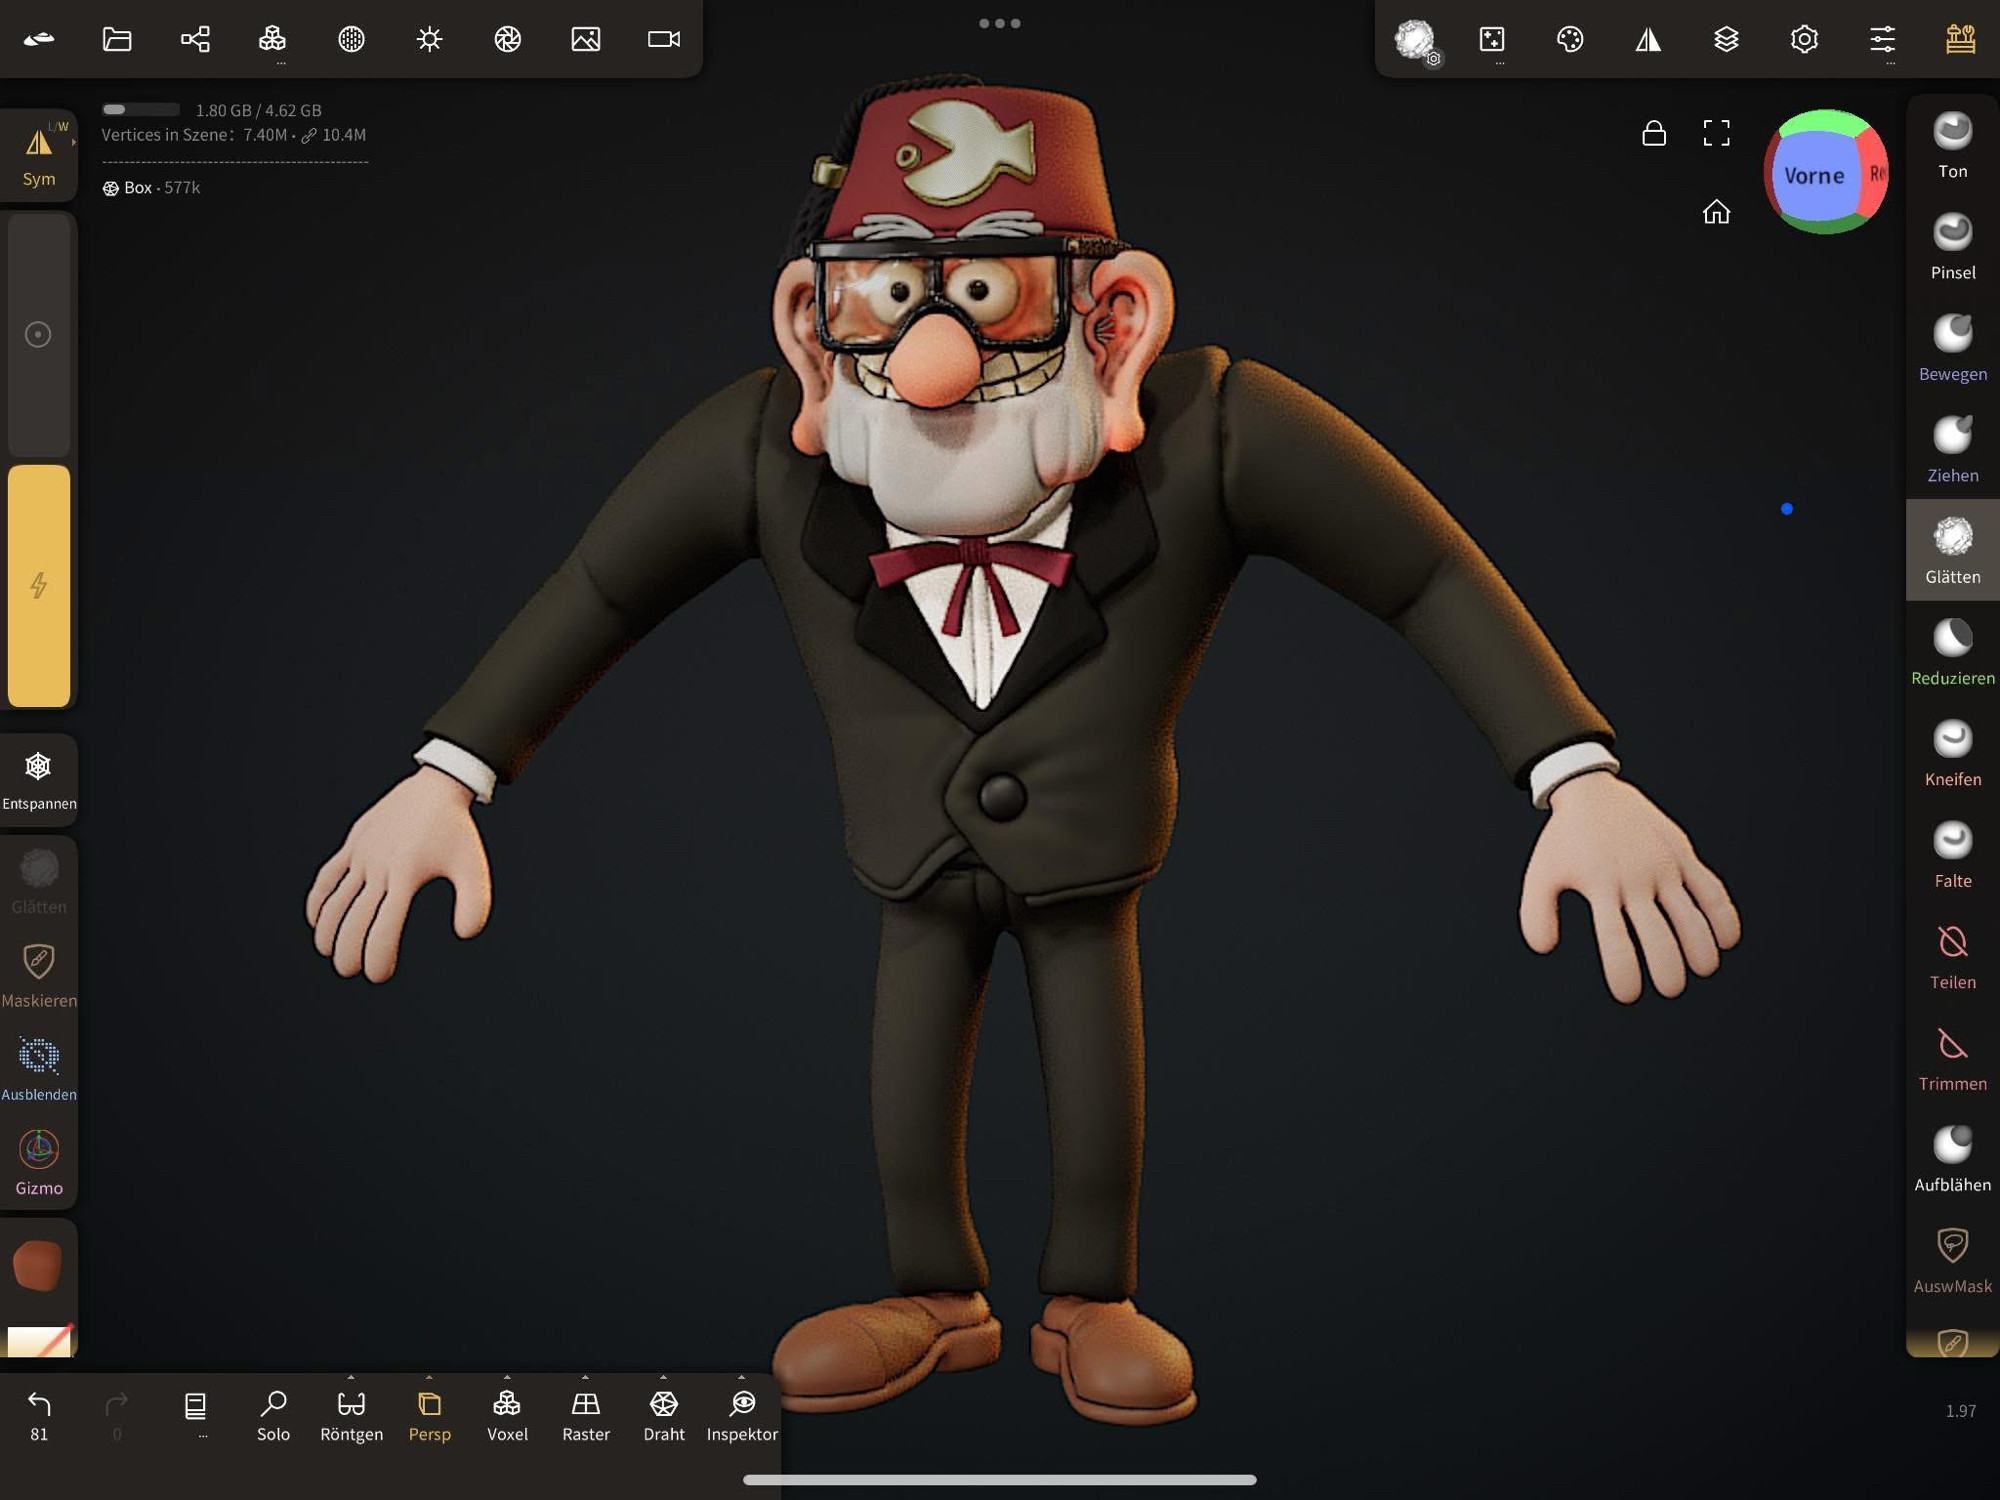
Task: Click the redo arrow button
Action: pos(117,1415)
